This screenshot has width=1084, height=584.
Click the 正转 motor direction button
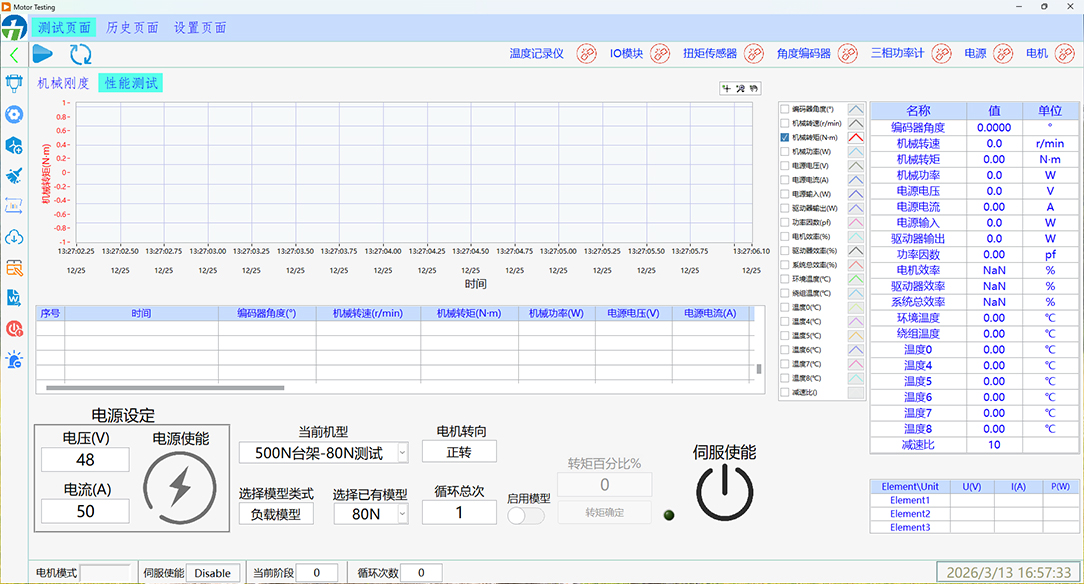click(459, 452)
